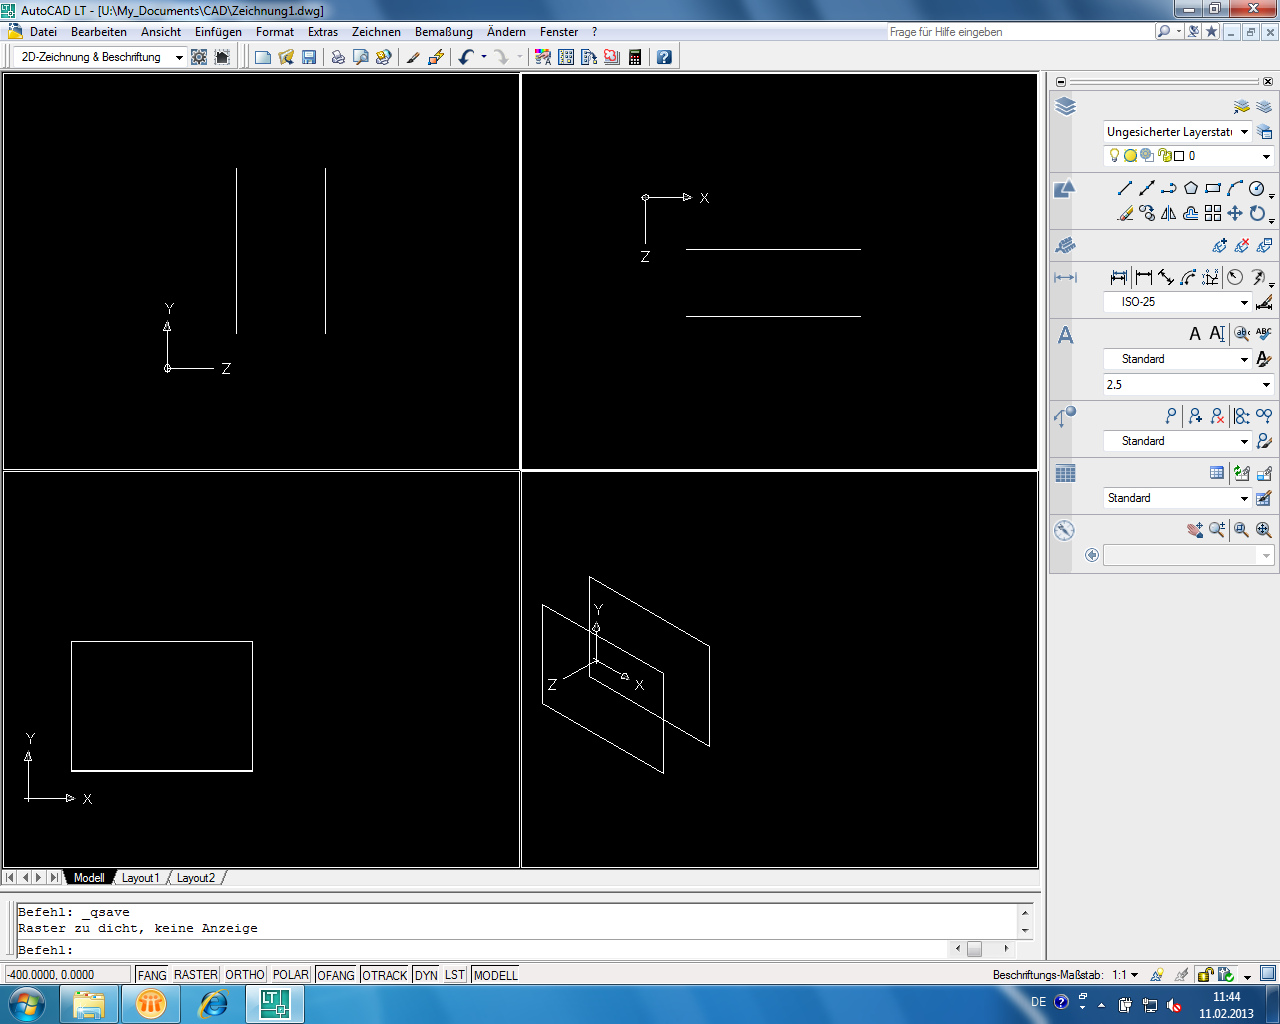Open Ungesicherter Layerstatus dropdown
This screenshot has height=1024, width=1280.
[x=1177, y=132]
